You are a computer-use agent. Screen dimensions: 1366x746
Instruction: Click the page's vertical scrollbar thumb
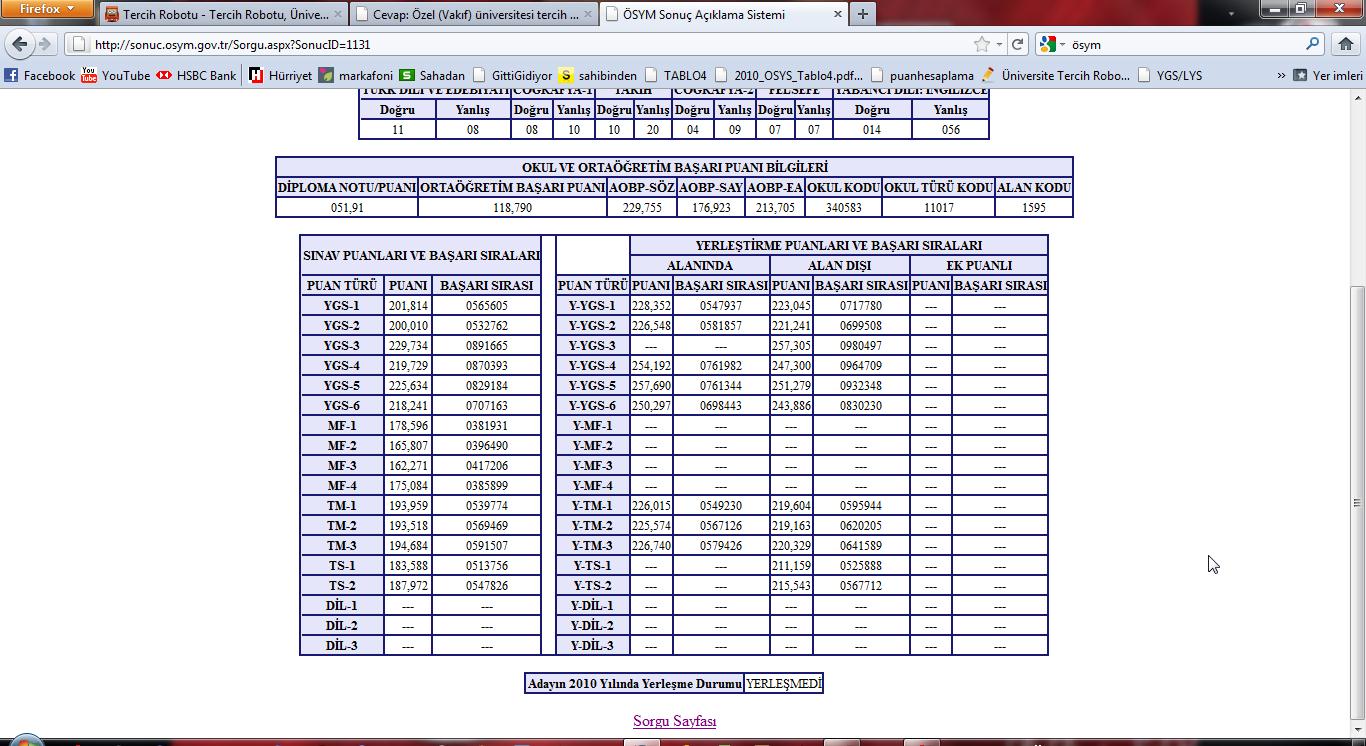1358,502
